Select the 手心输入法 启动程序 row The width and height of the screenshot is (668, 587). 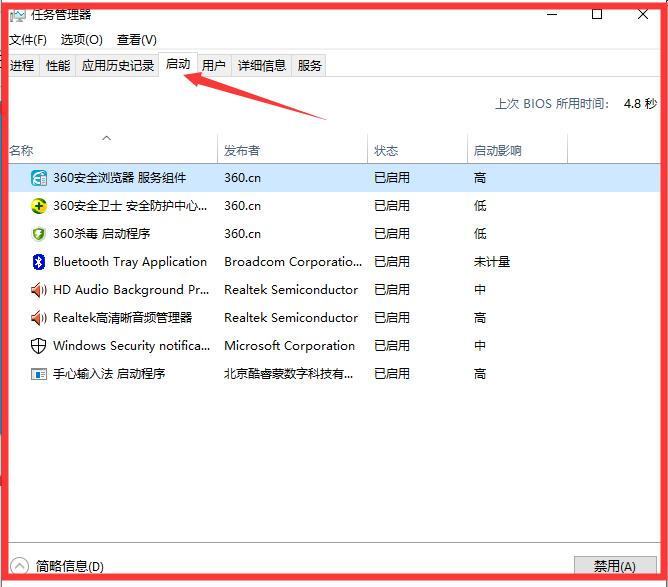pyautogui.click(x=334, y=374)
